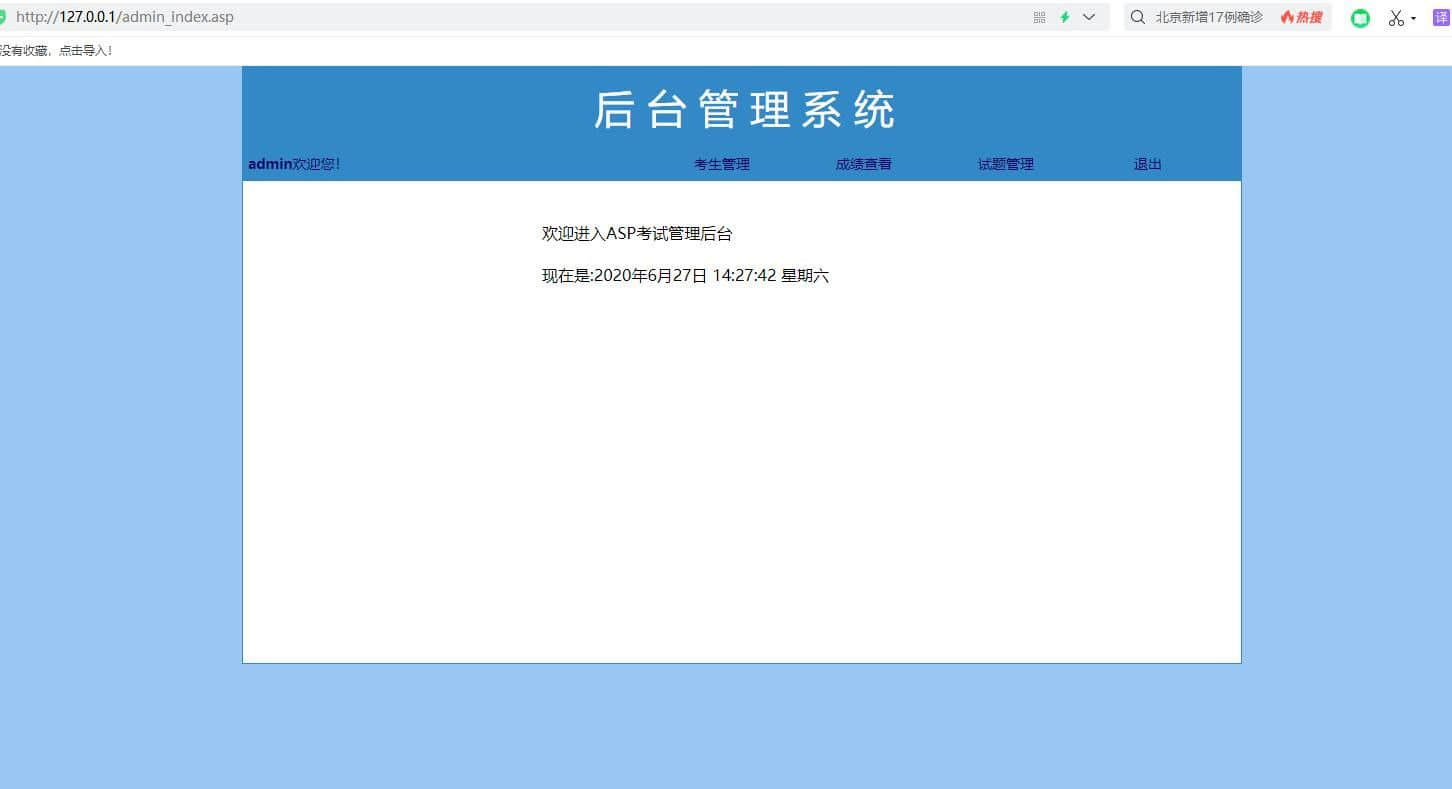Screen dimensions: 1452x789
Task: Open the scissors screenshot dropdown arrow
Action: 1414,18
